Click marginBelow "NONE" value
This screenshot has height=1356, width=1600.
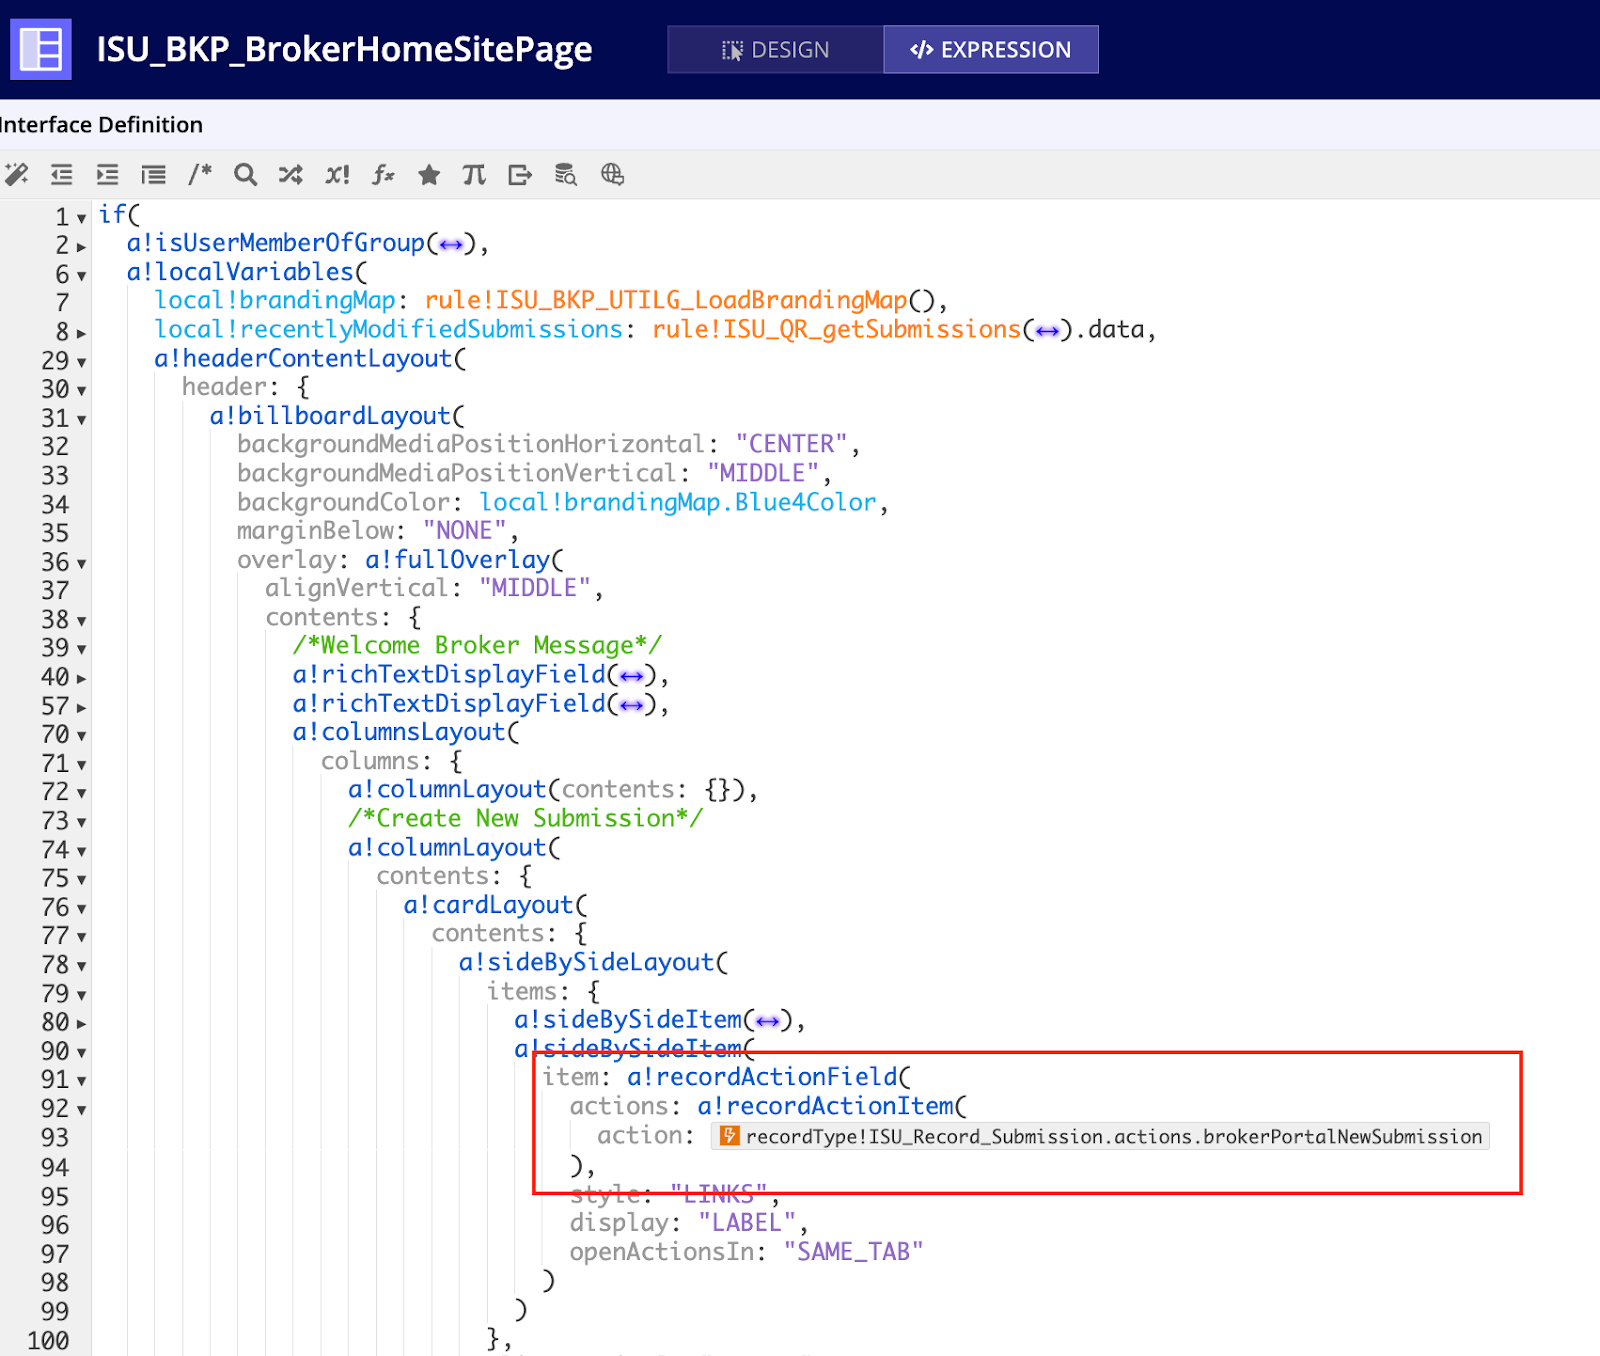click(465, 531)
